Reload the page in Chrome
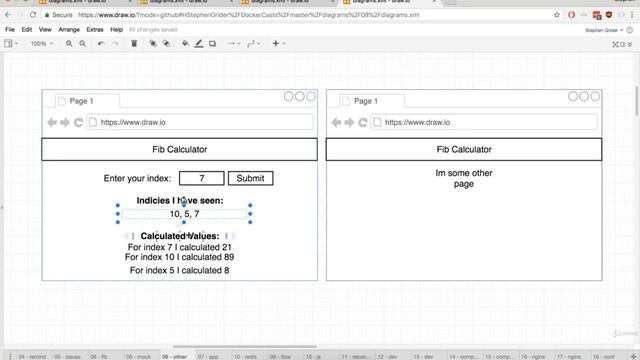The image size is (640, 360). click(33, 15)
